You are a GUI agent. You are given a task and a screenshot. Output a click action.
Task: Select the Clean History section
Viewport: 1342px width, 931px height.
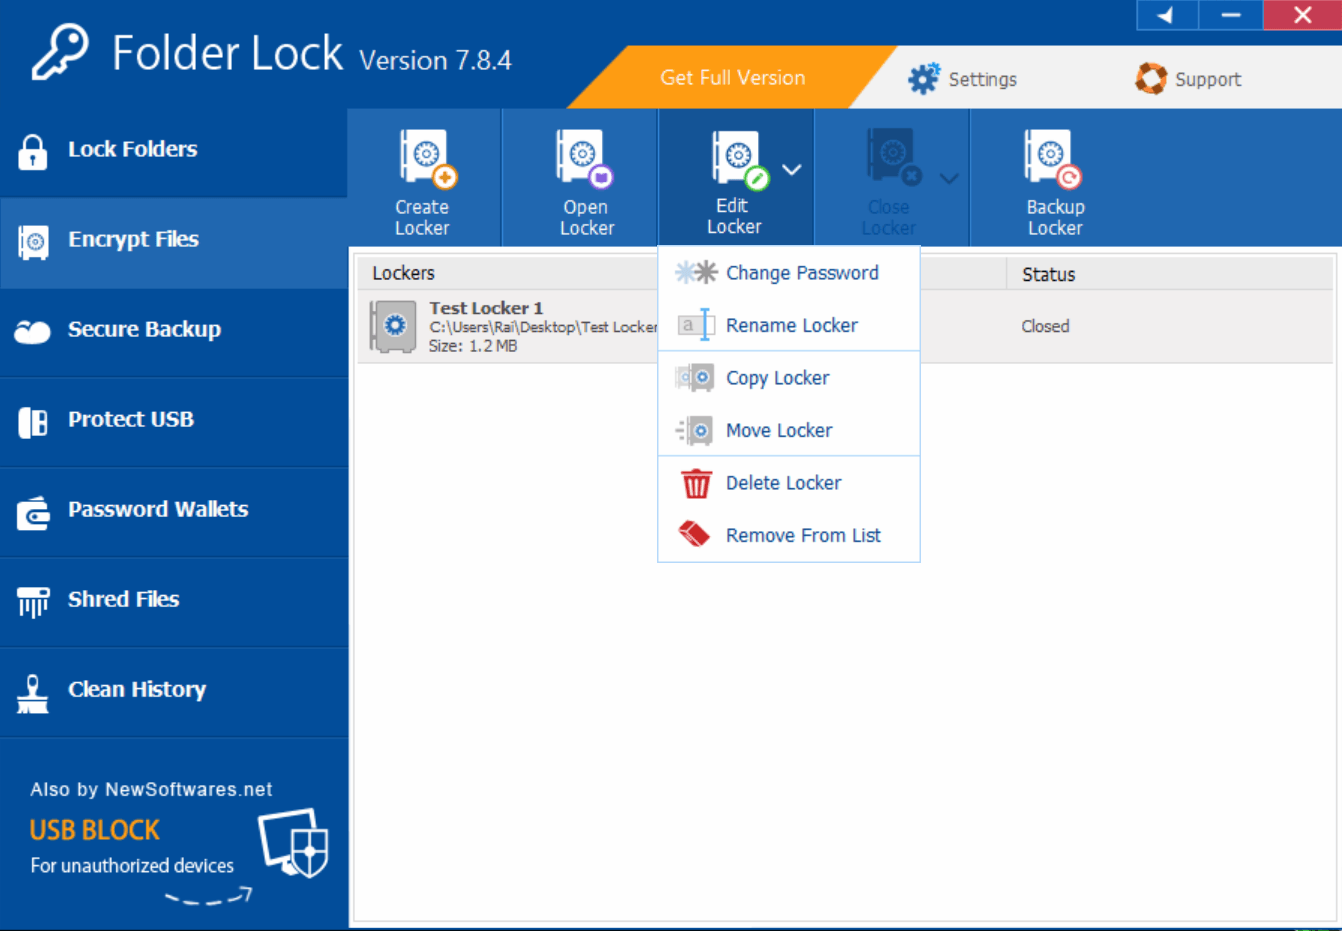[x=136, y=689]
